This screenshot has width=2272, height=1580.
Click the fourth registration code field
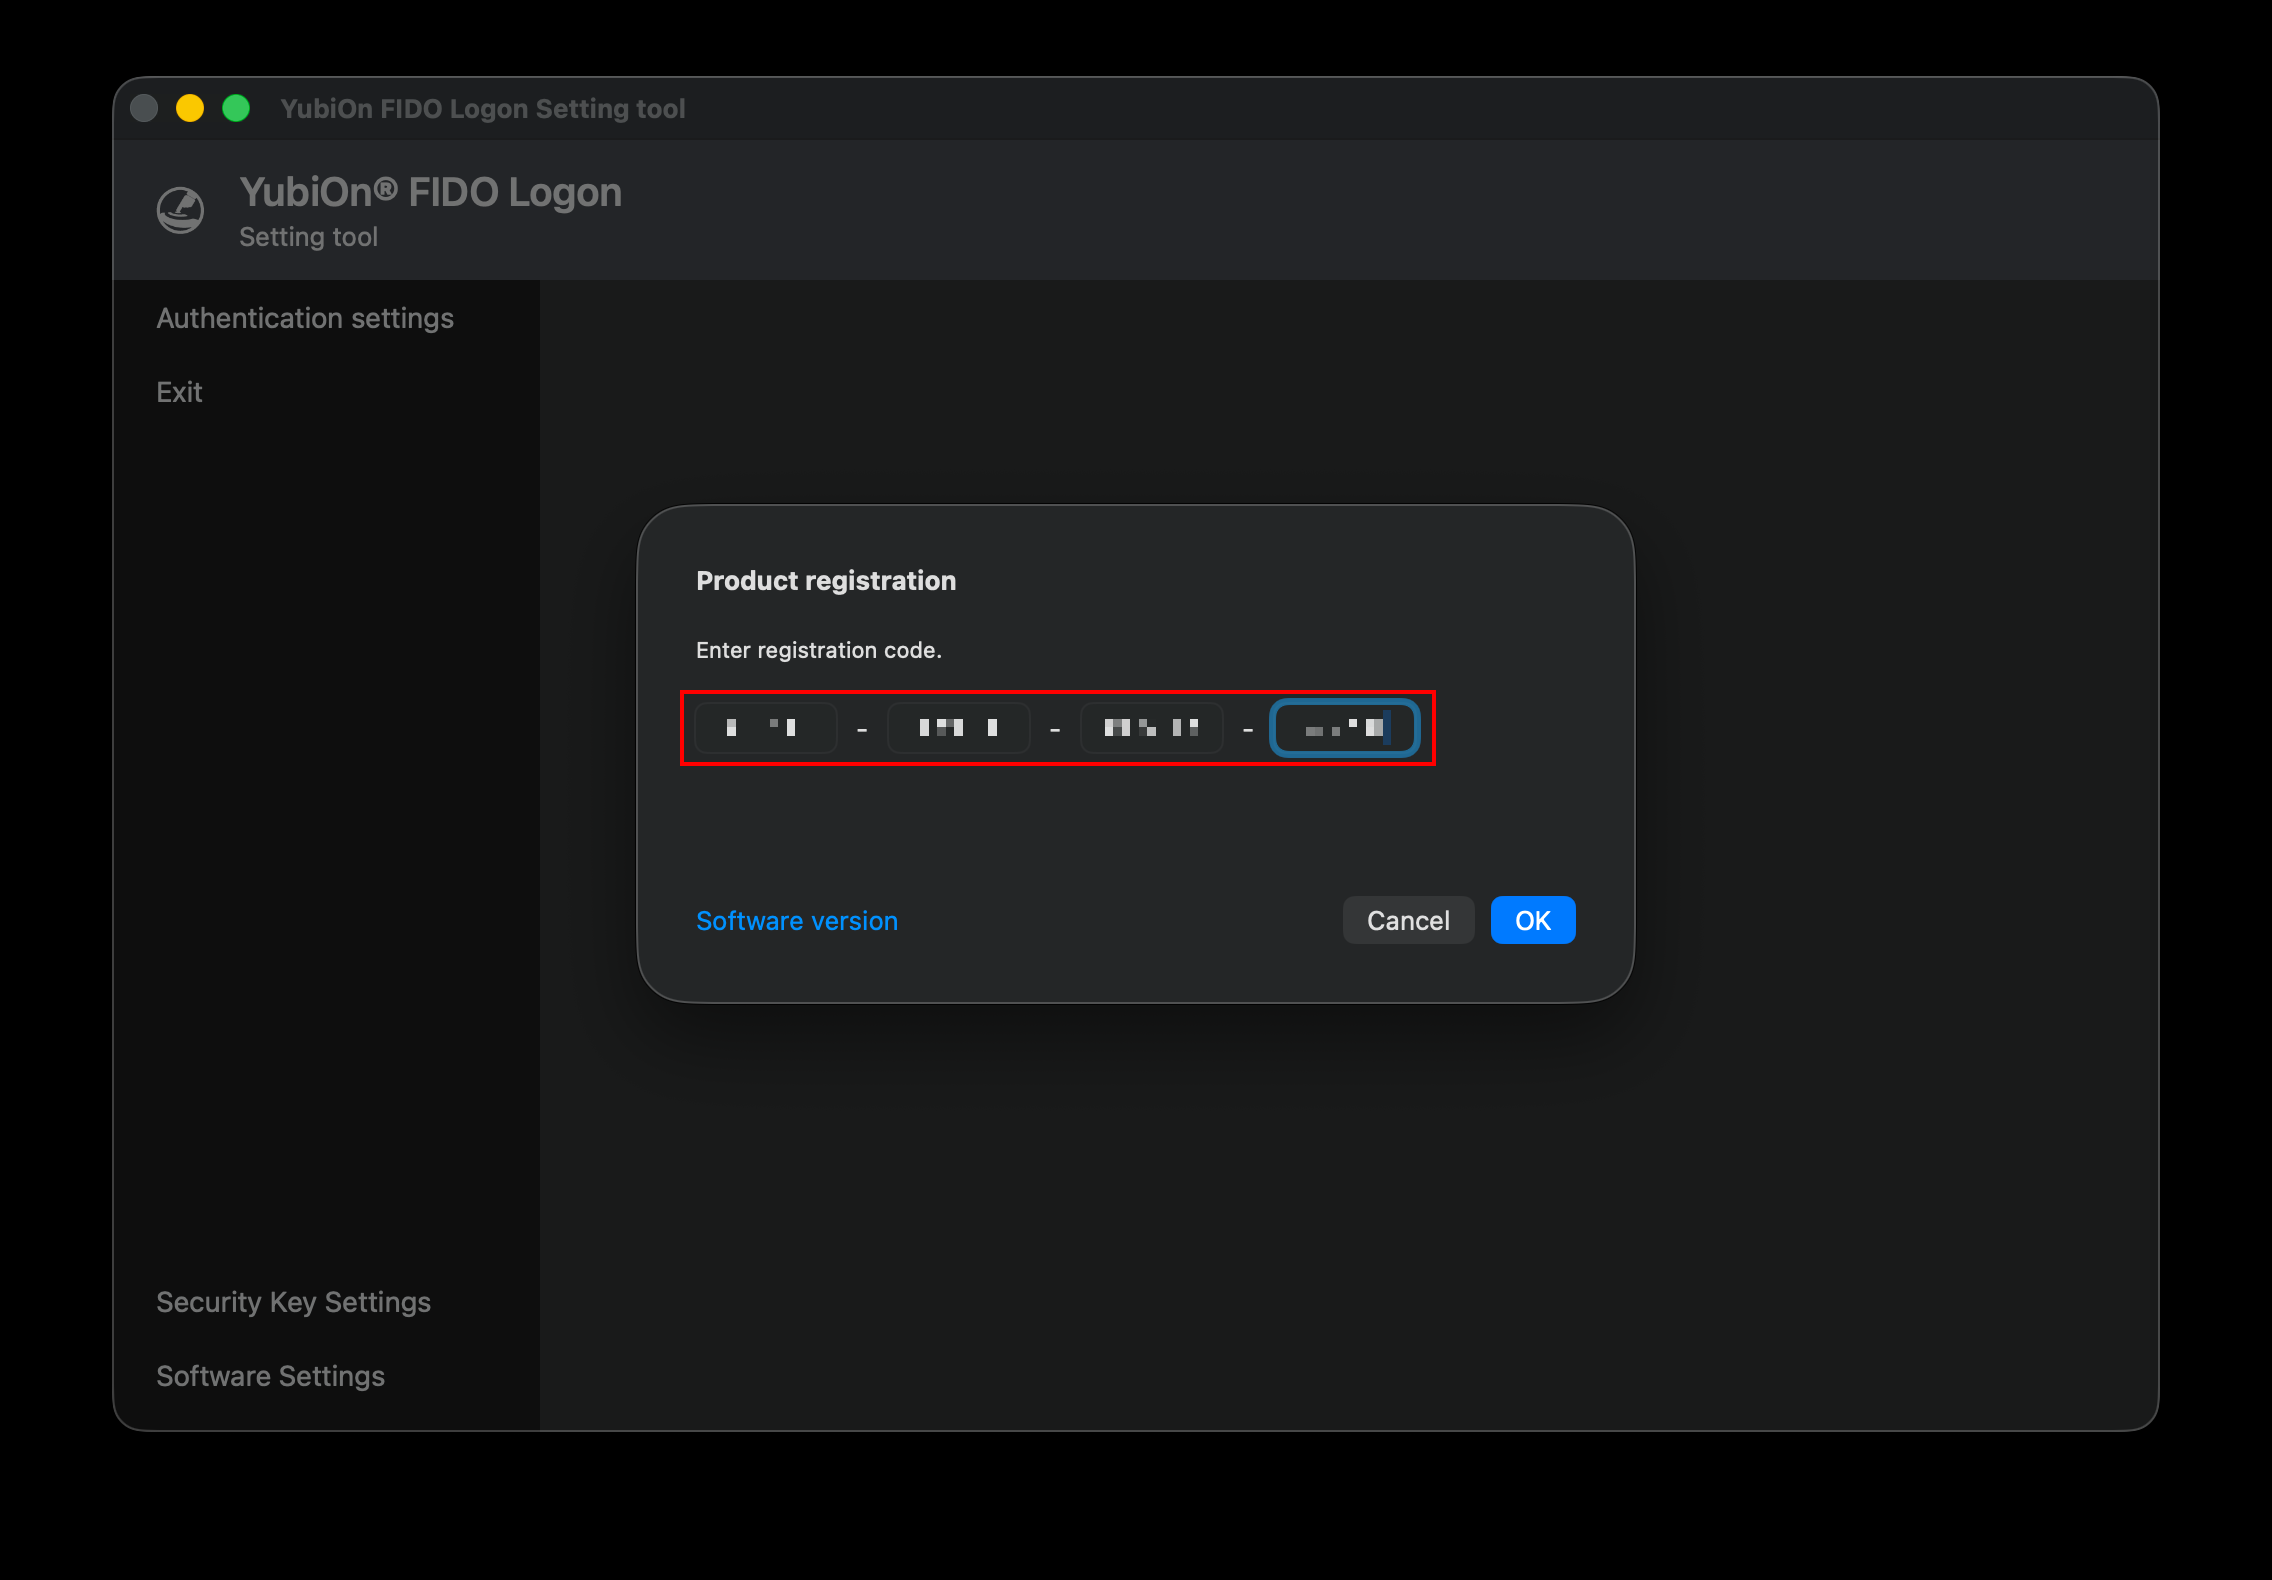pos(1345,728)
